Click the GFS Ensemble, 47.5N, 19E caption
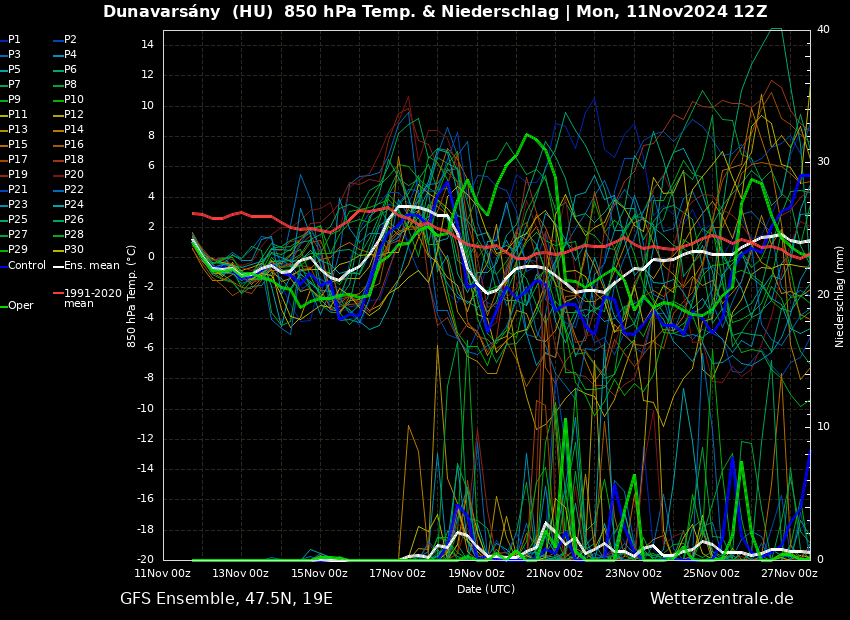Screen dimensions: 850x620 point(226,599)
